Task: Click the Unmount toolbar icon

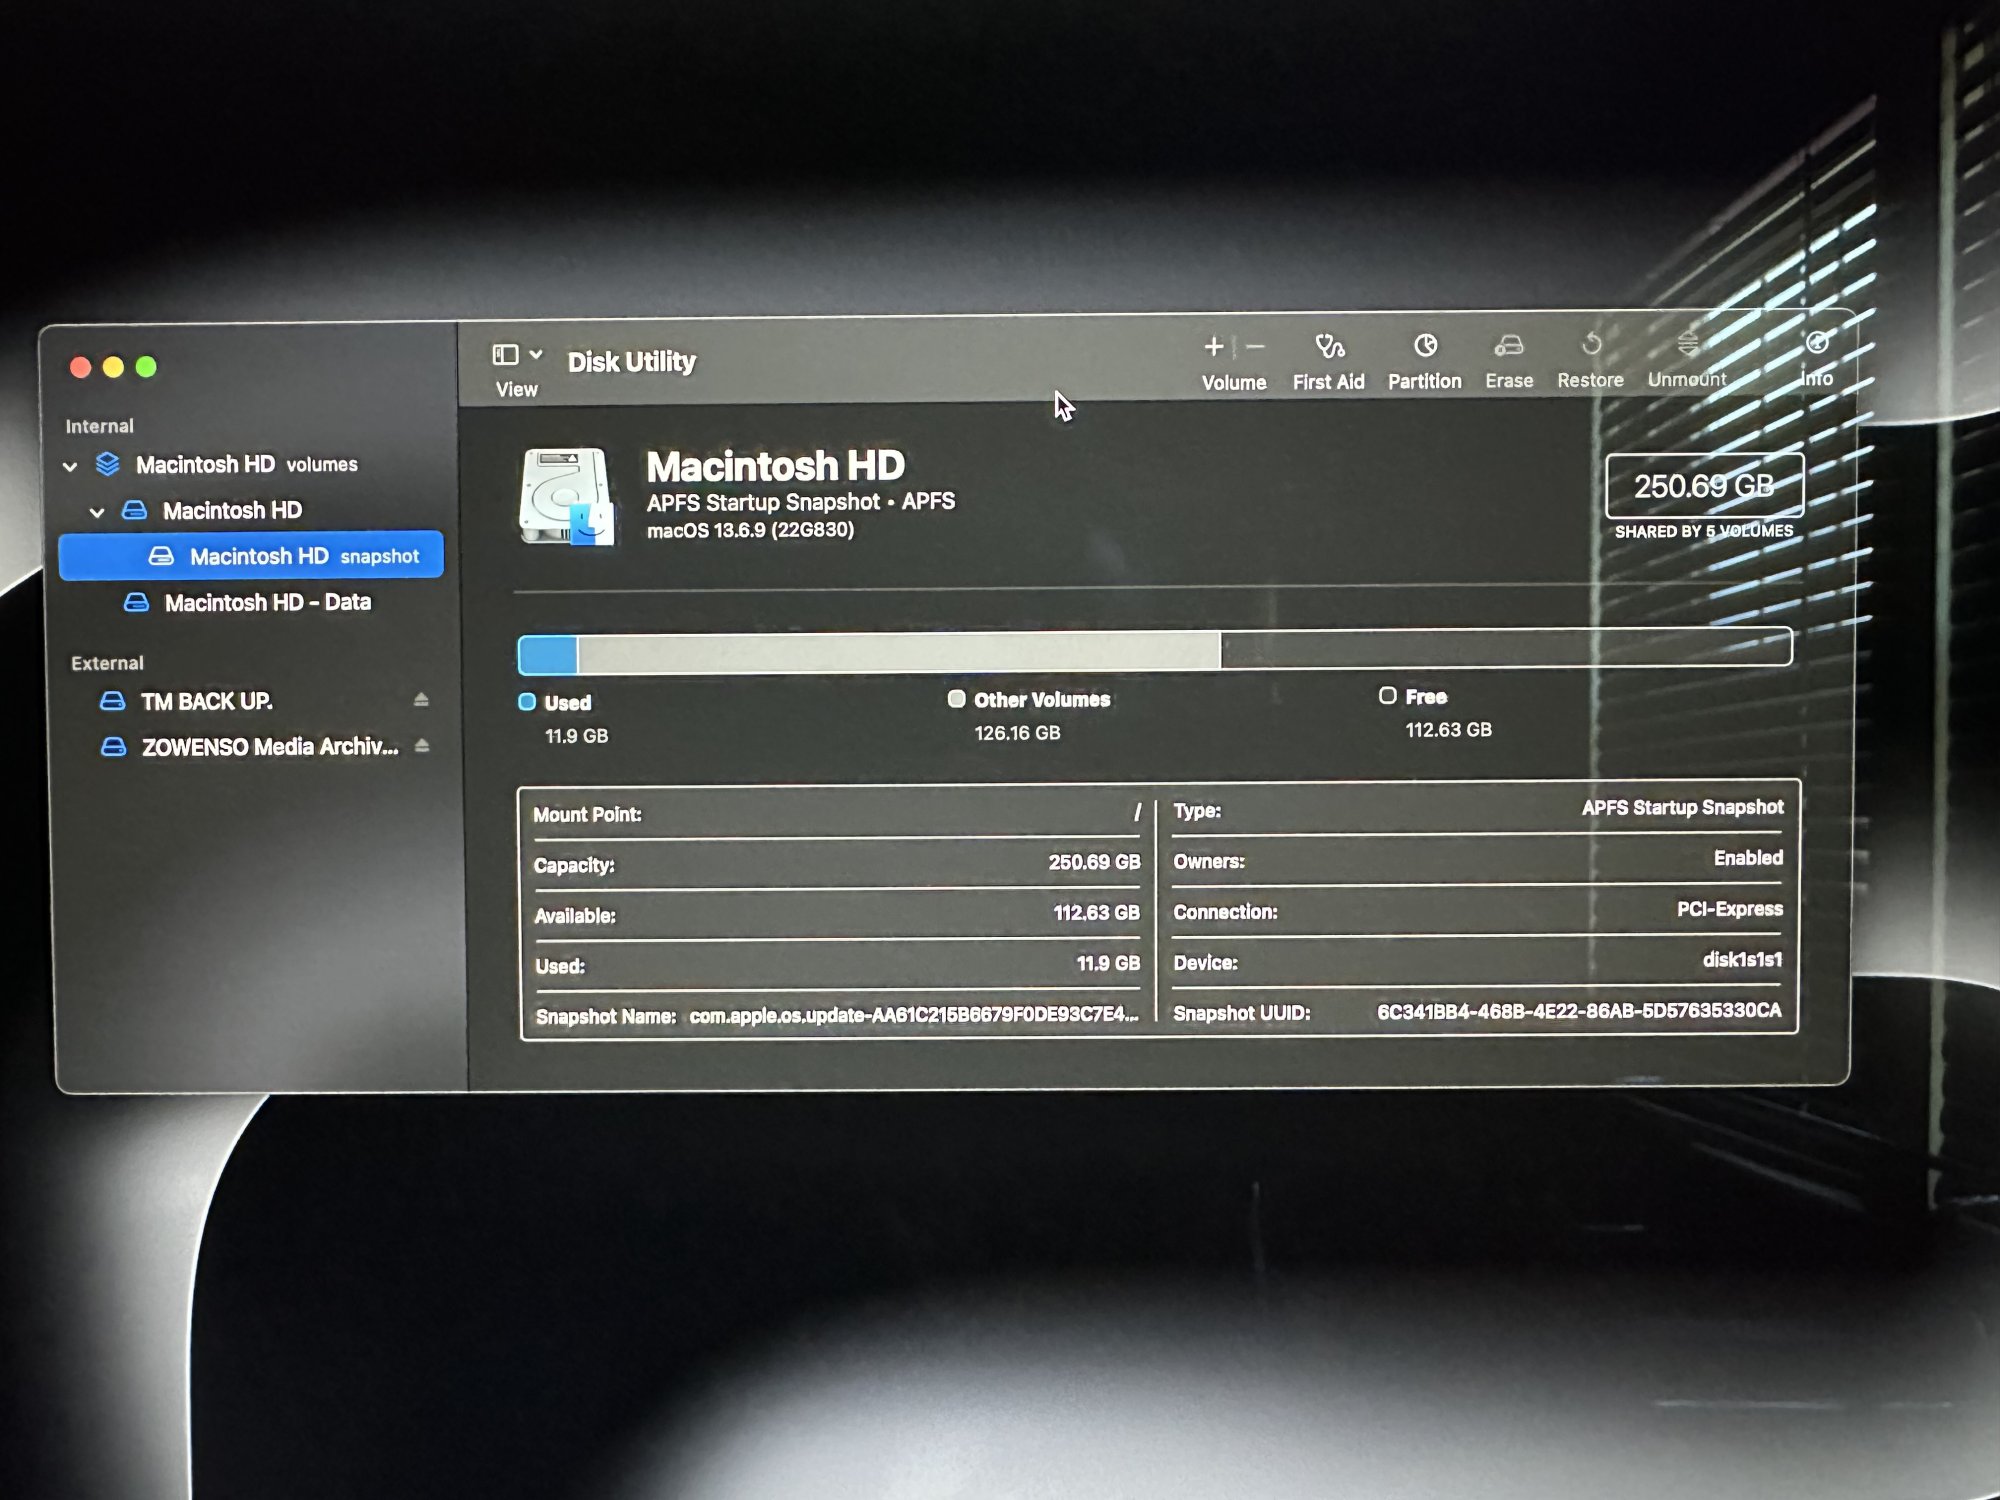Action: 1688,344
